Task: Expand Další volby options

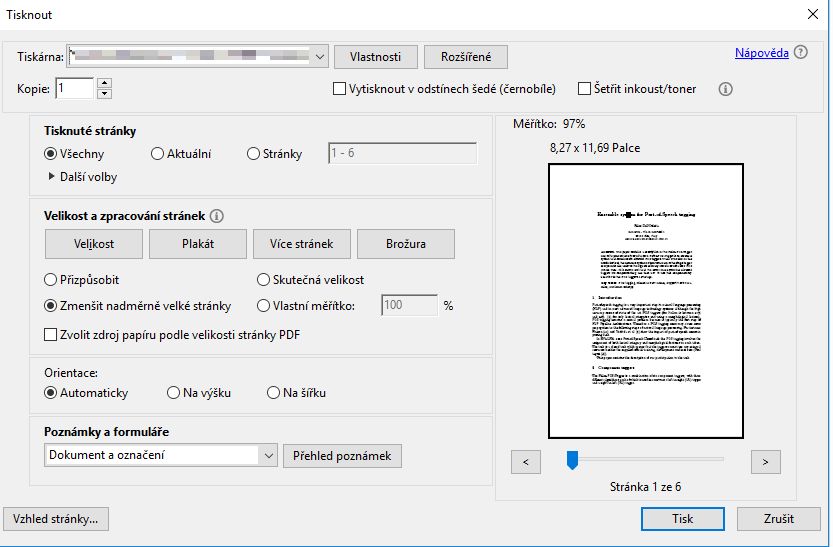Action: 82,177
